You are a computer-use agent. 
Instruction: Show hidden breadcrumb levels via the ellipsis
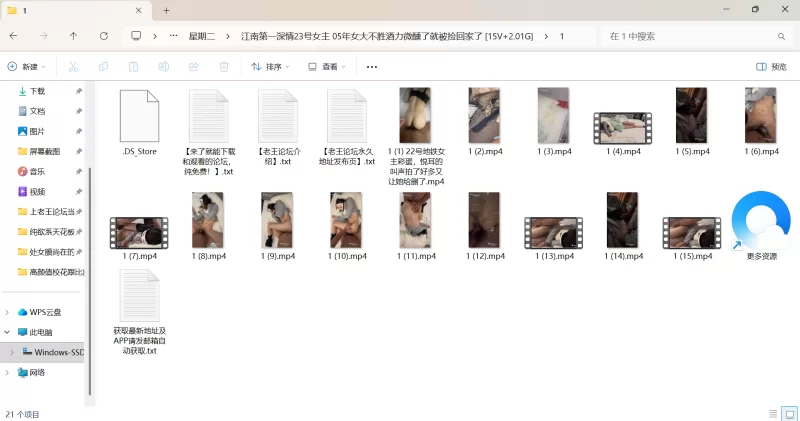click(173, 36)
